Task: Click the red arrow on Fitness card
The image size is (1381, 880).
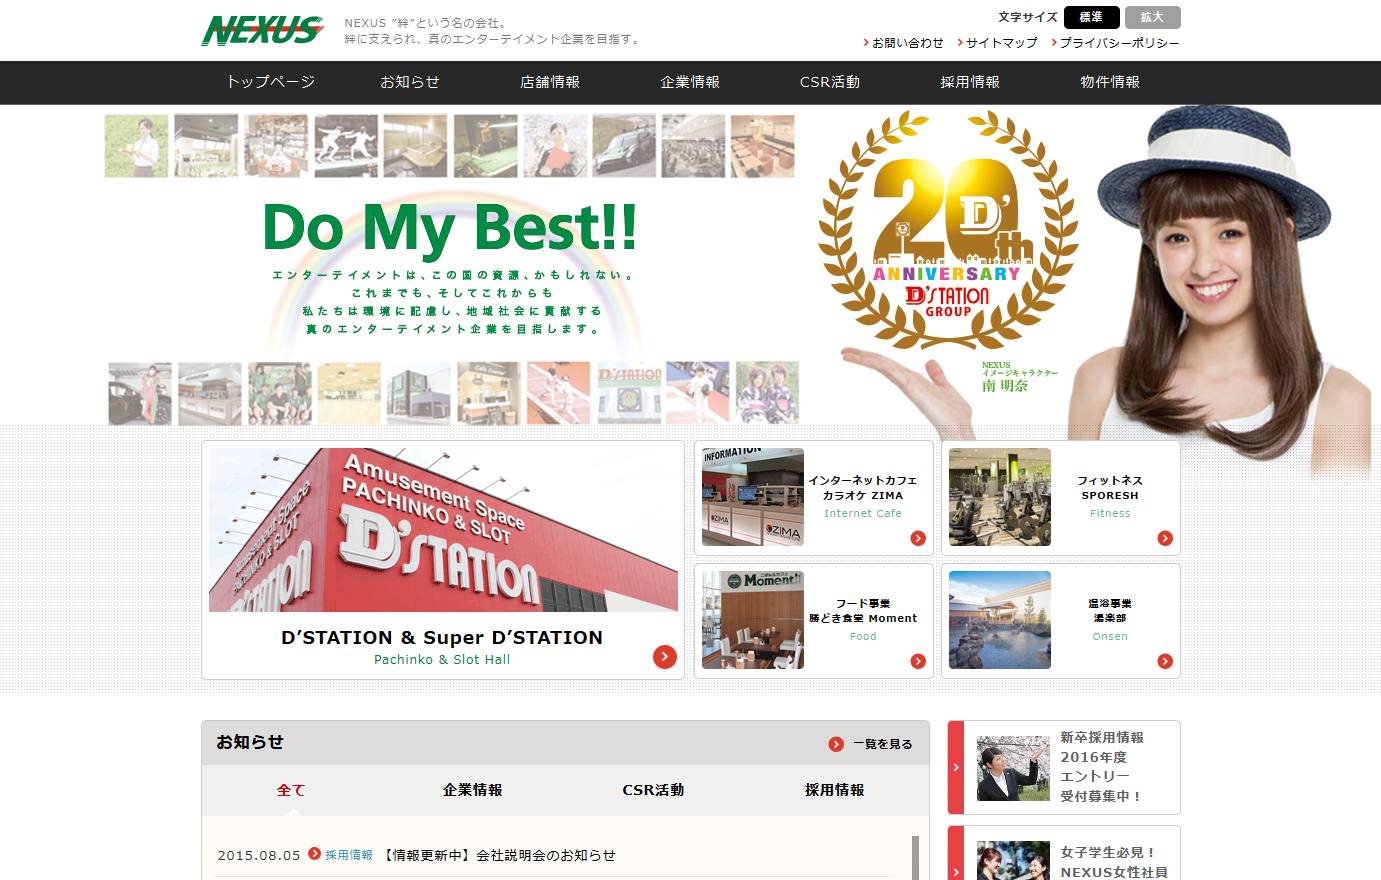Action: tap(1165, 538)
